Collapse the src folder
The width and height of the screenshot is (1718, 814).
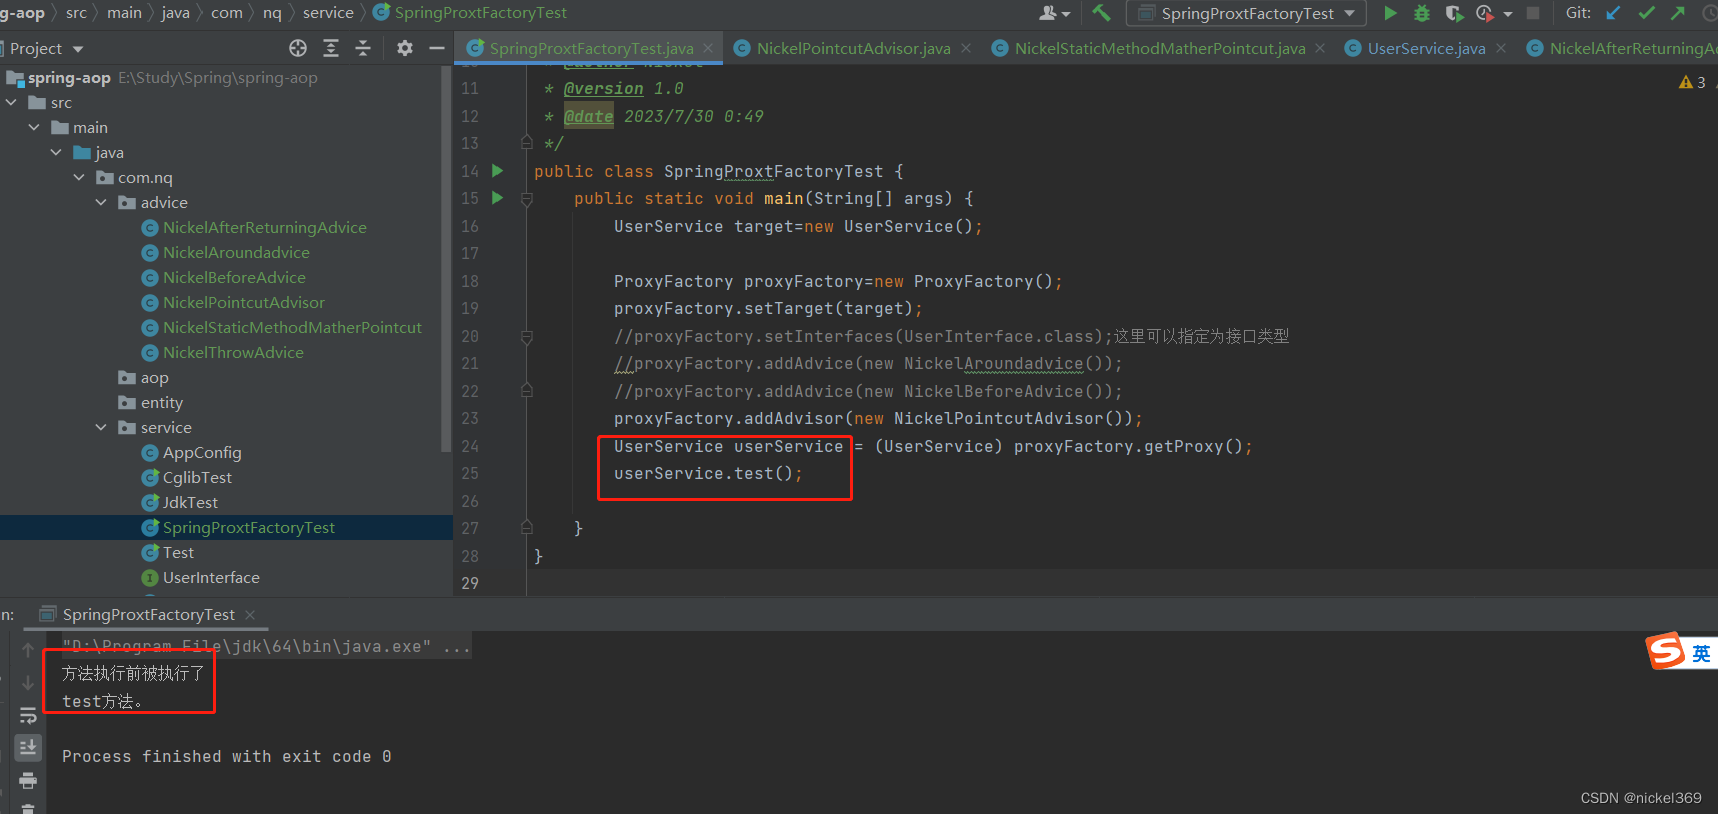[x=11, y=103]
